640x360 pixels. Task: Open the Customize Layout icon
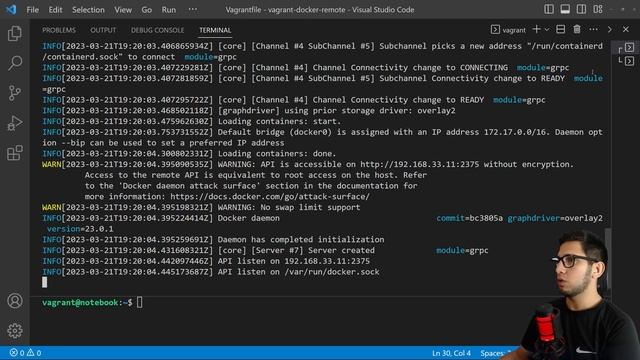pyautogui.click(x=598, y=9)
